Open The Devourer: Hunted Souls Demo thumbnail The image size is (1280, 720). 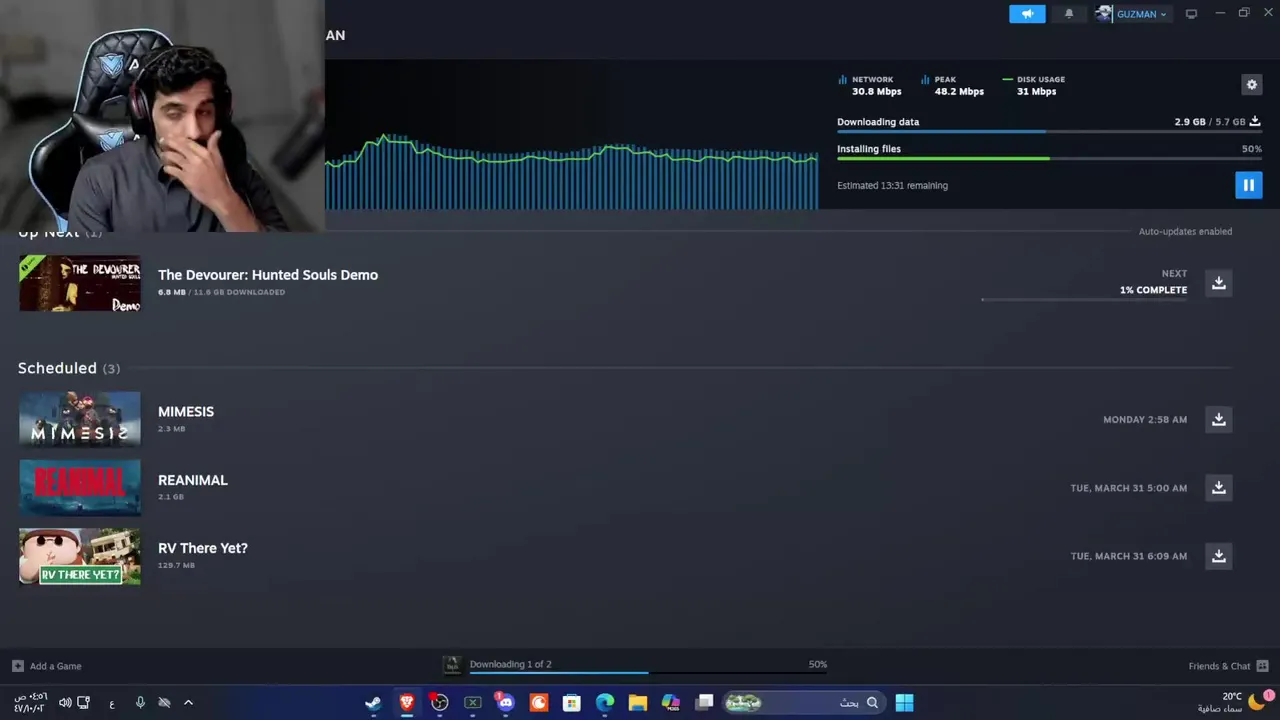80,284
